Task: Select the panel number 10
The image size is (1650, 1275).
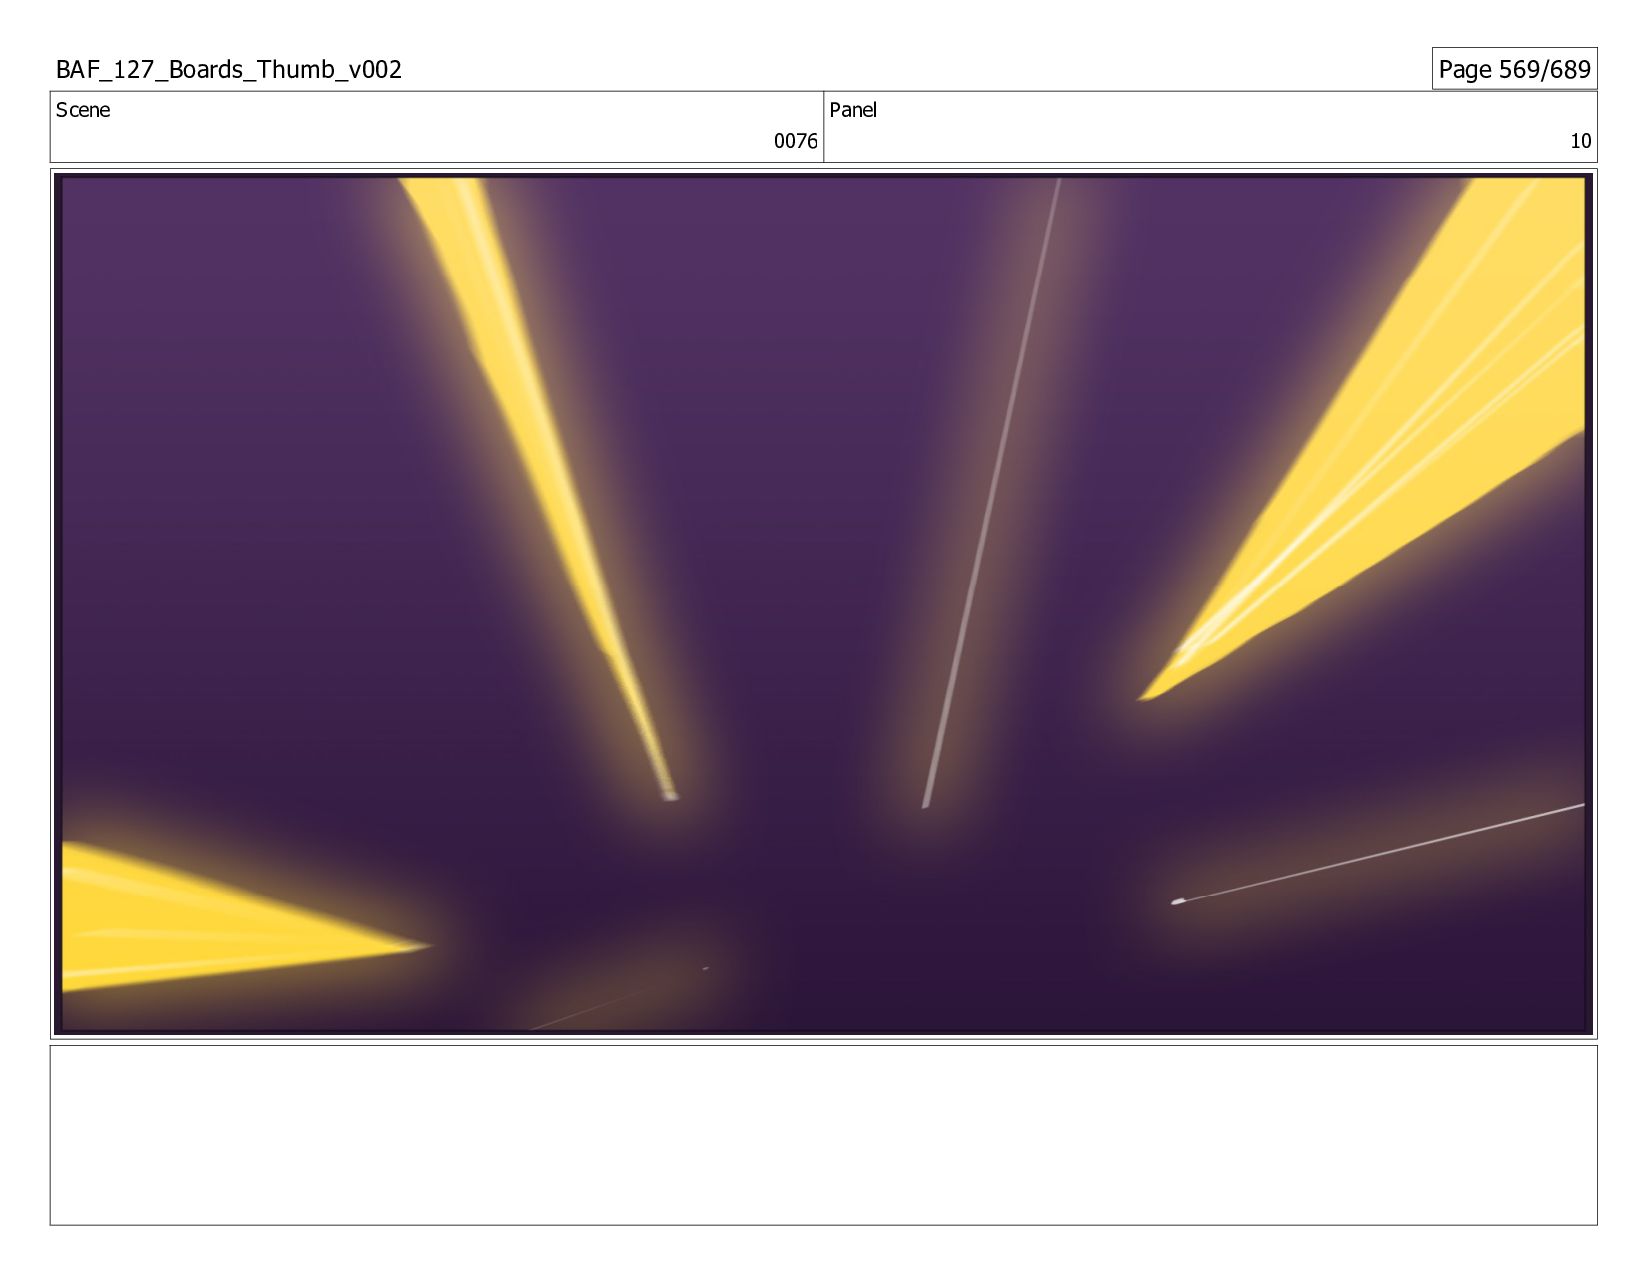Action: pyautogui.click(x=1580, y=141)
